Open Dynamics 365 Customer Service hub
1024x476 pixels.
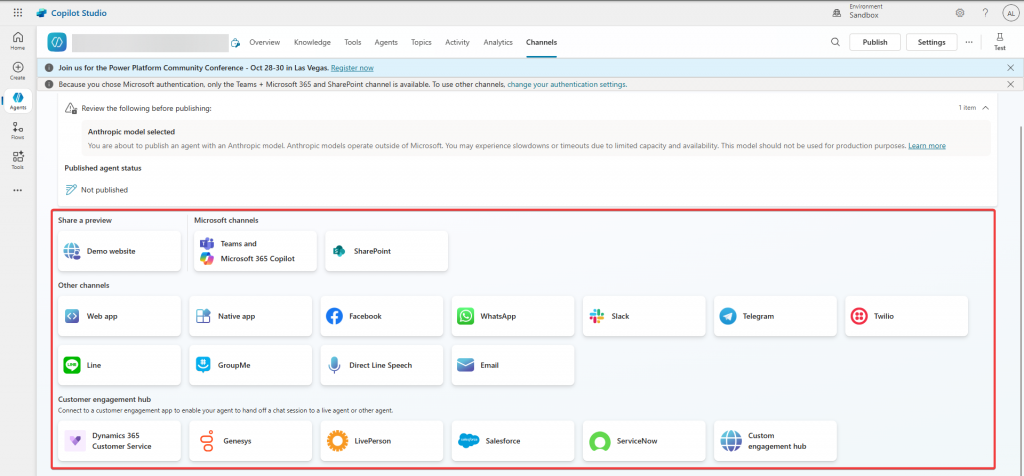[x=120, y=441]
